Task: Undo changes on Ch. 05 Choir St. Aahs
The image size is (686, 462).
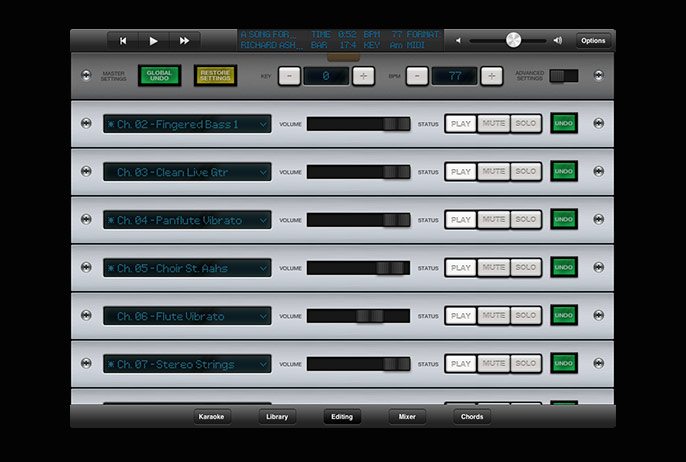Action: pos(564,267)
